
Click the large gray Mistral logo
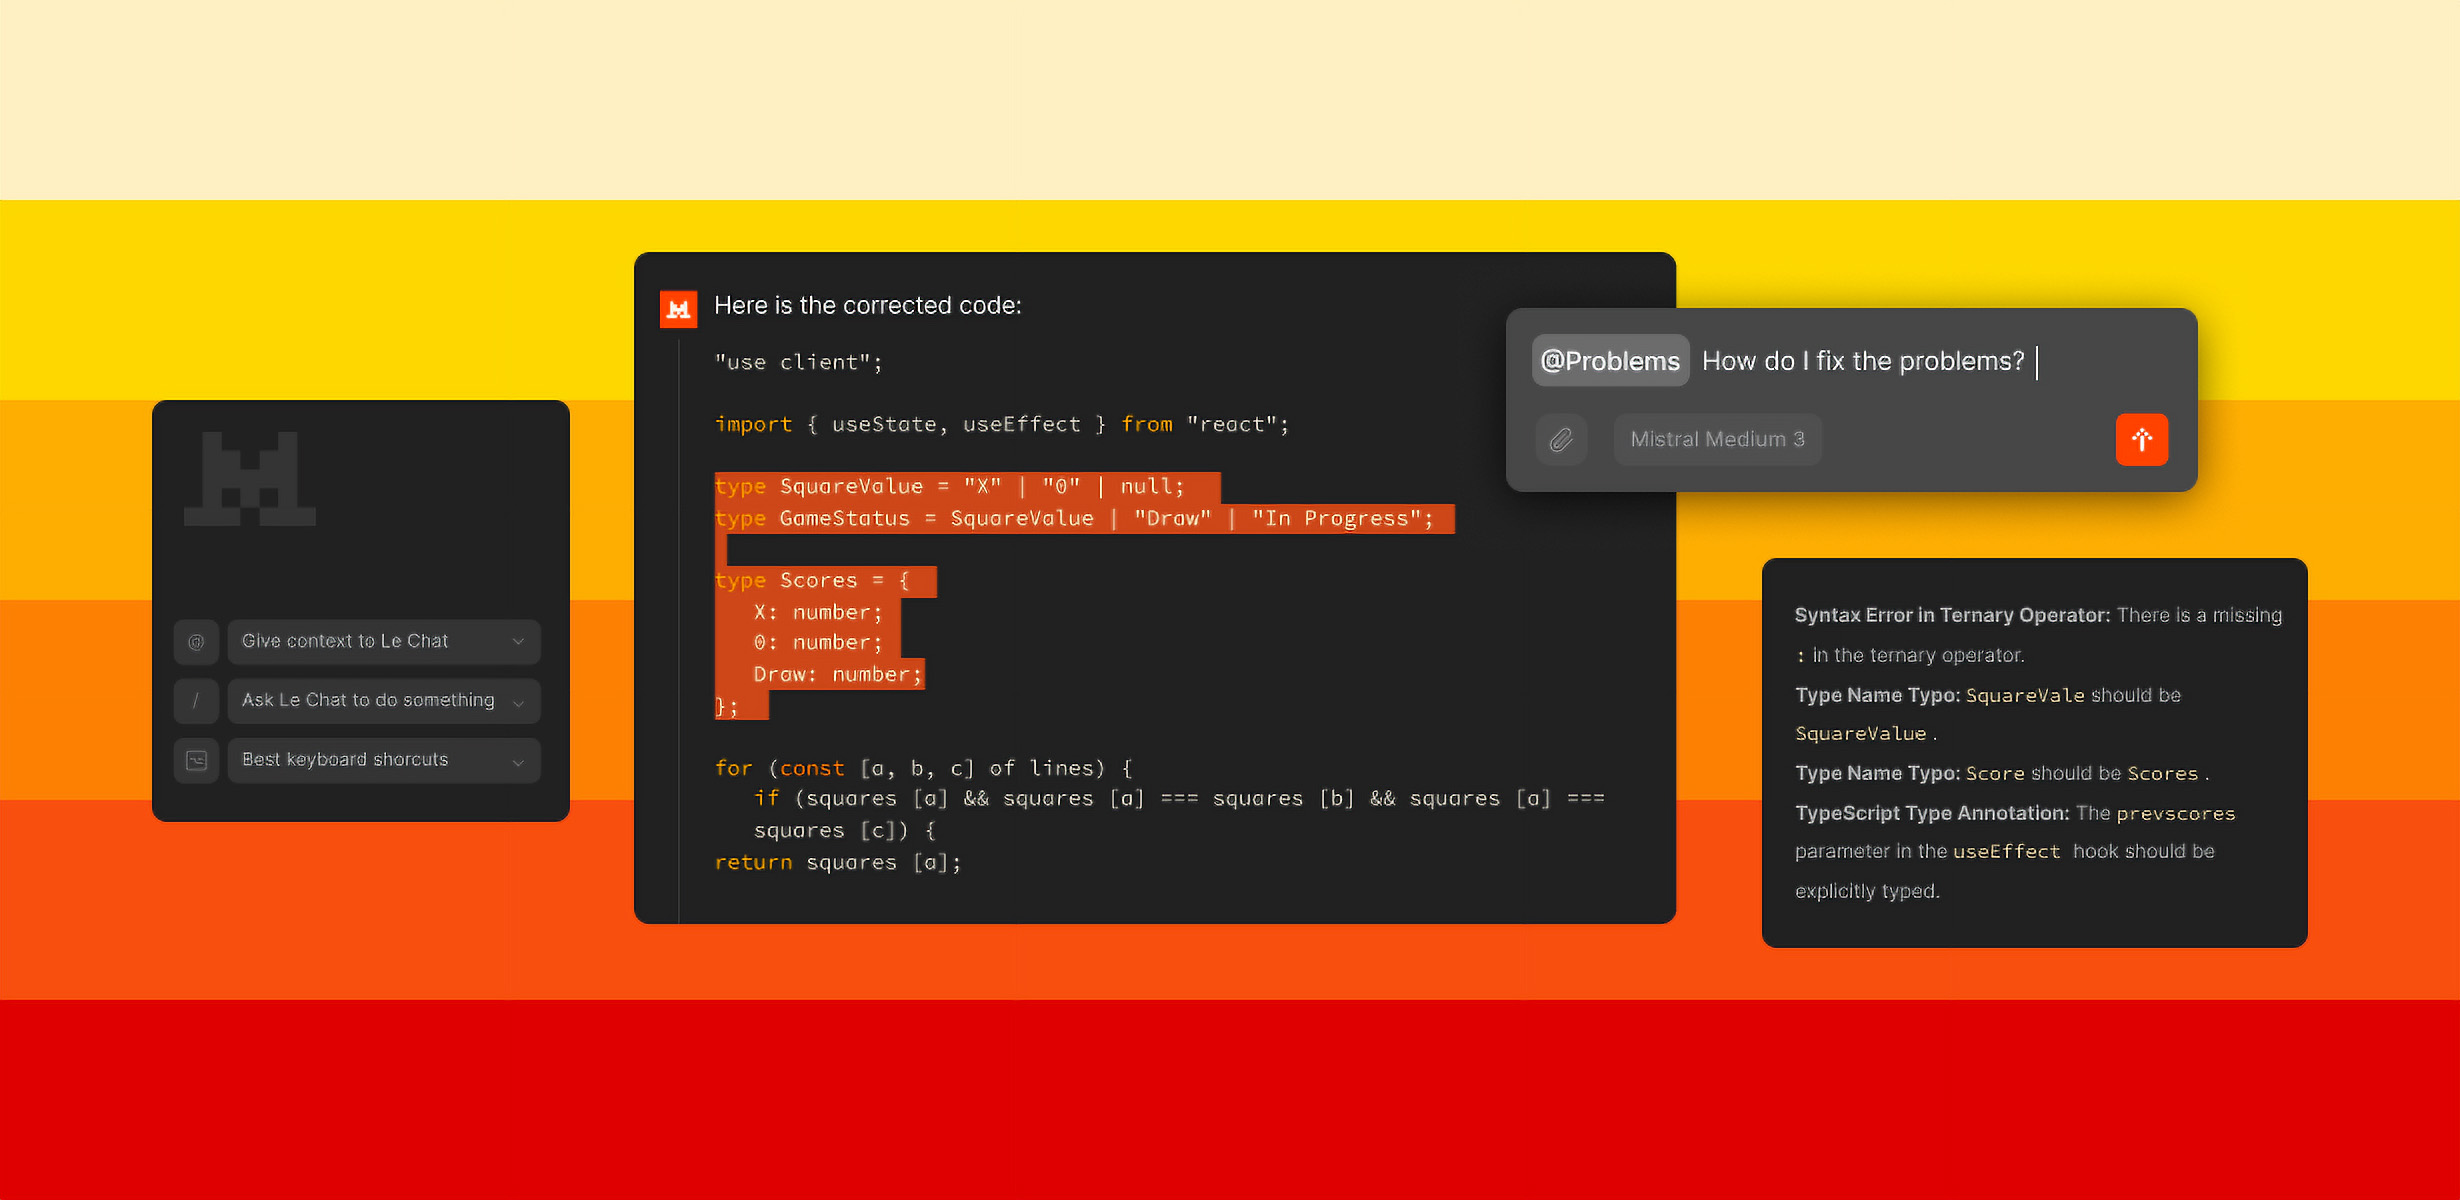[250, 479]
